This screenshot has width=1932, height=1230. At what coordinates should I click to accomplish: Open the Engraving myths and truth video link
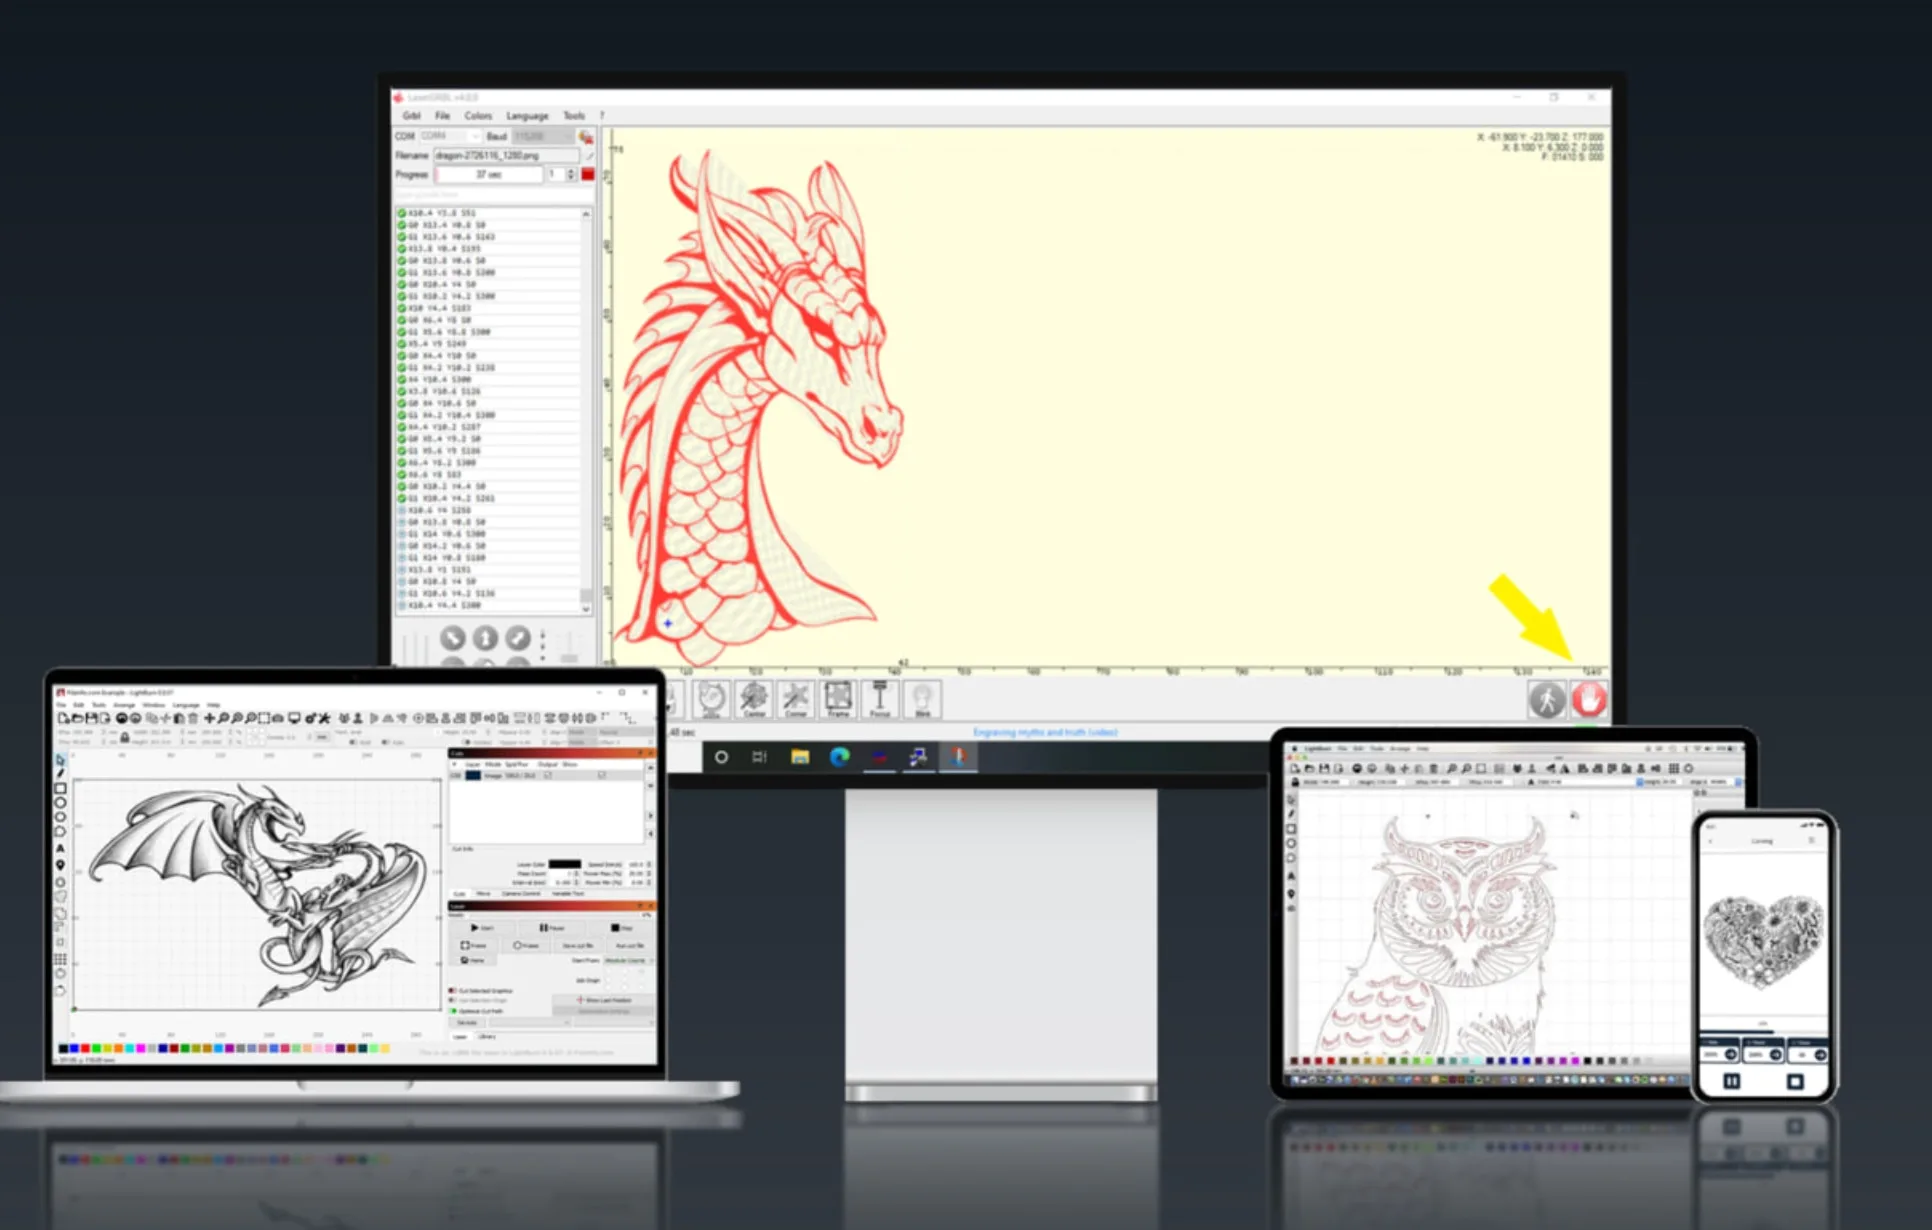click(1045, 733)
